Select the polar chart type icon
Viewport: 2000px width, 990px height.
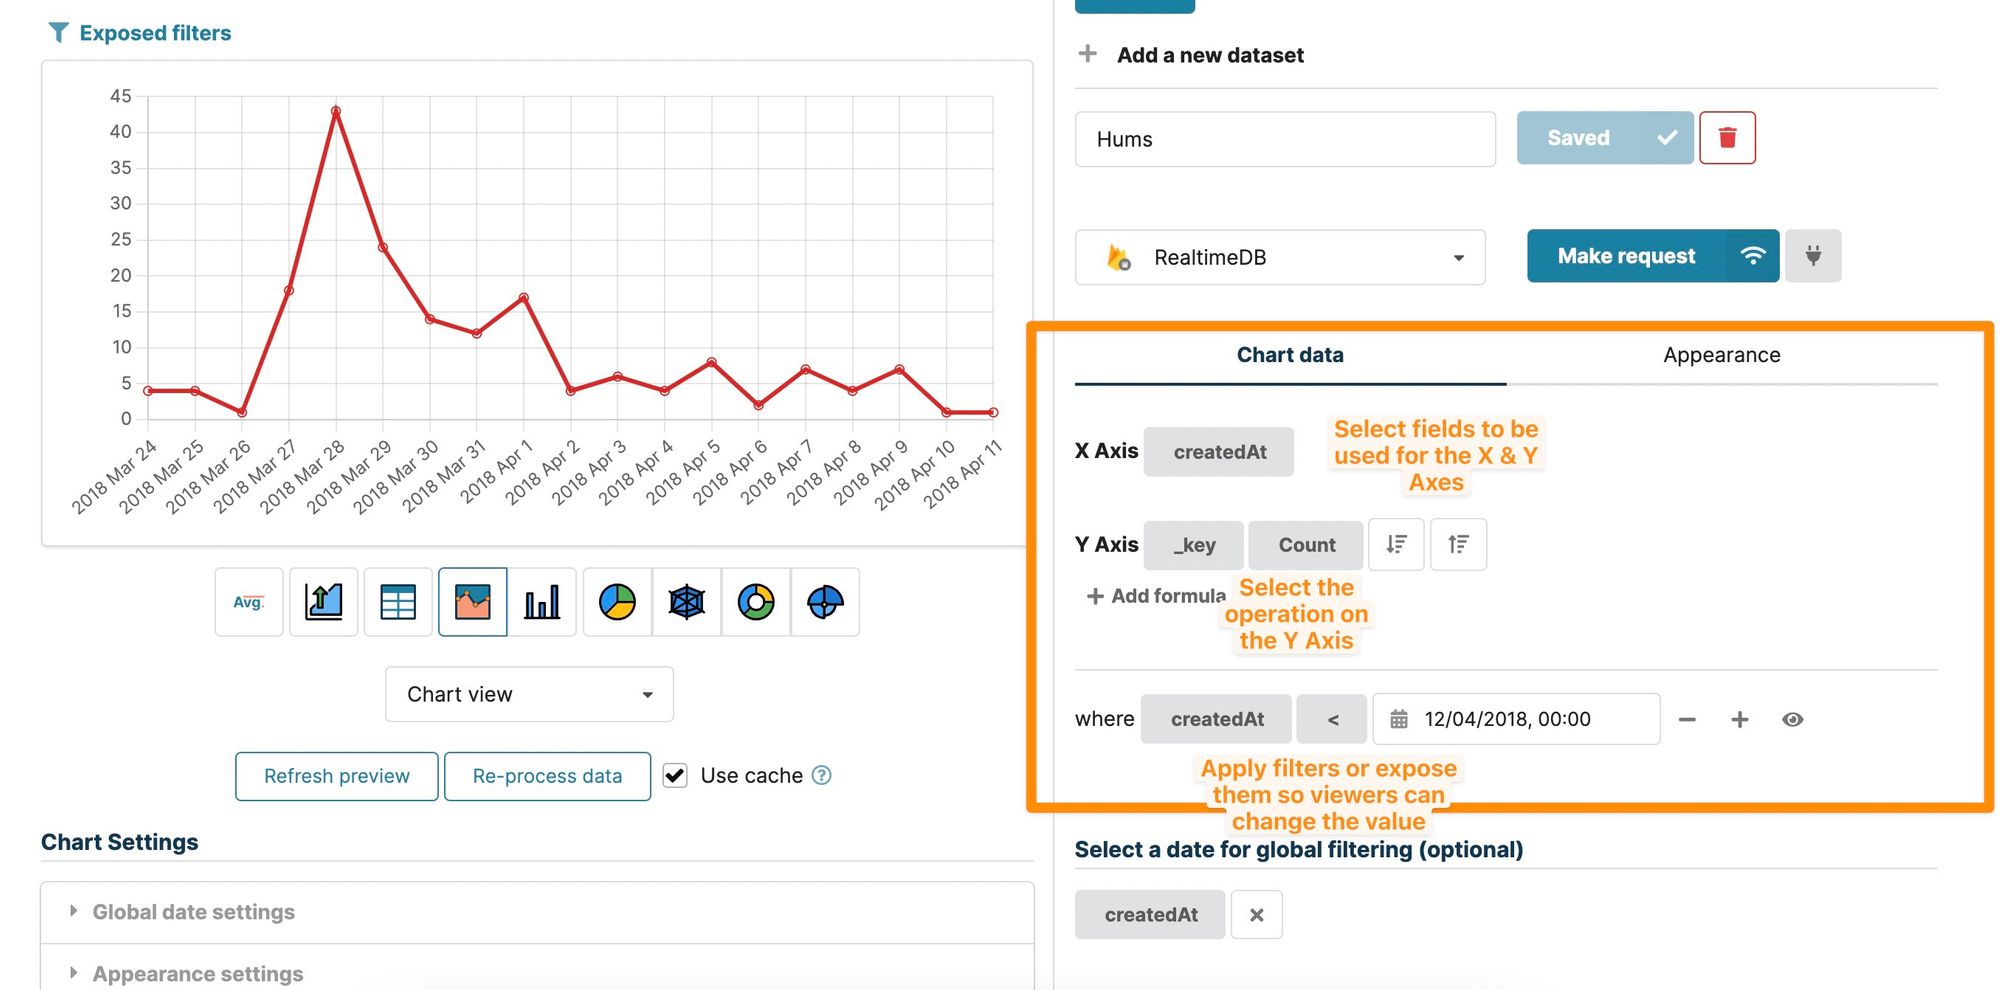(x=825, y=602)
